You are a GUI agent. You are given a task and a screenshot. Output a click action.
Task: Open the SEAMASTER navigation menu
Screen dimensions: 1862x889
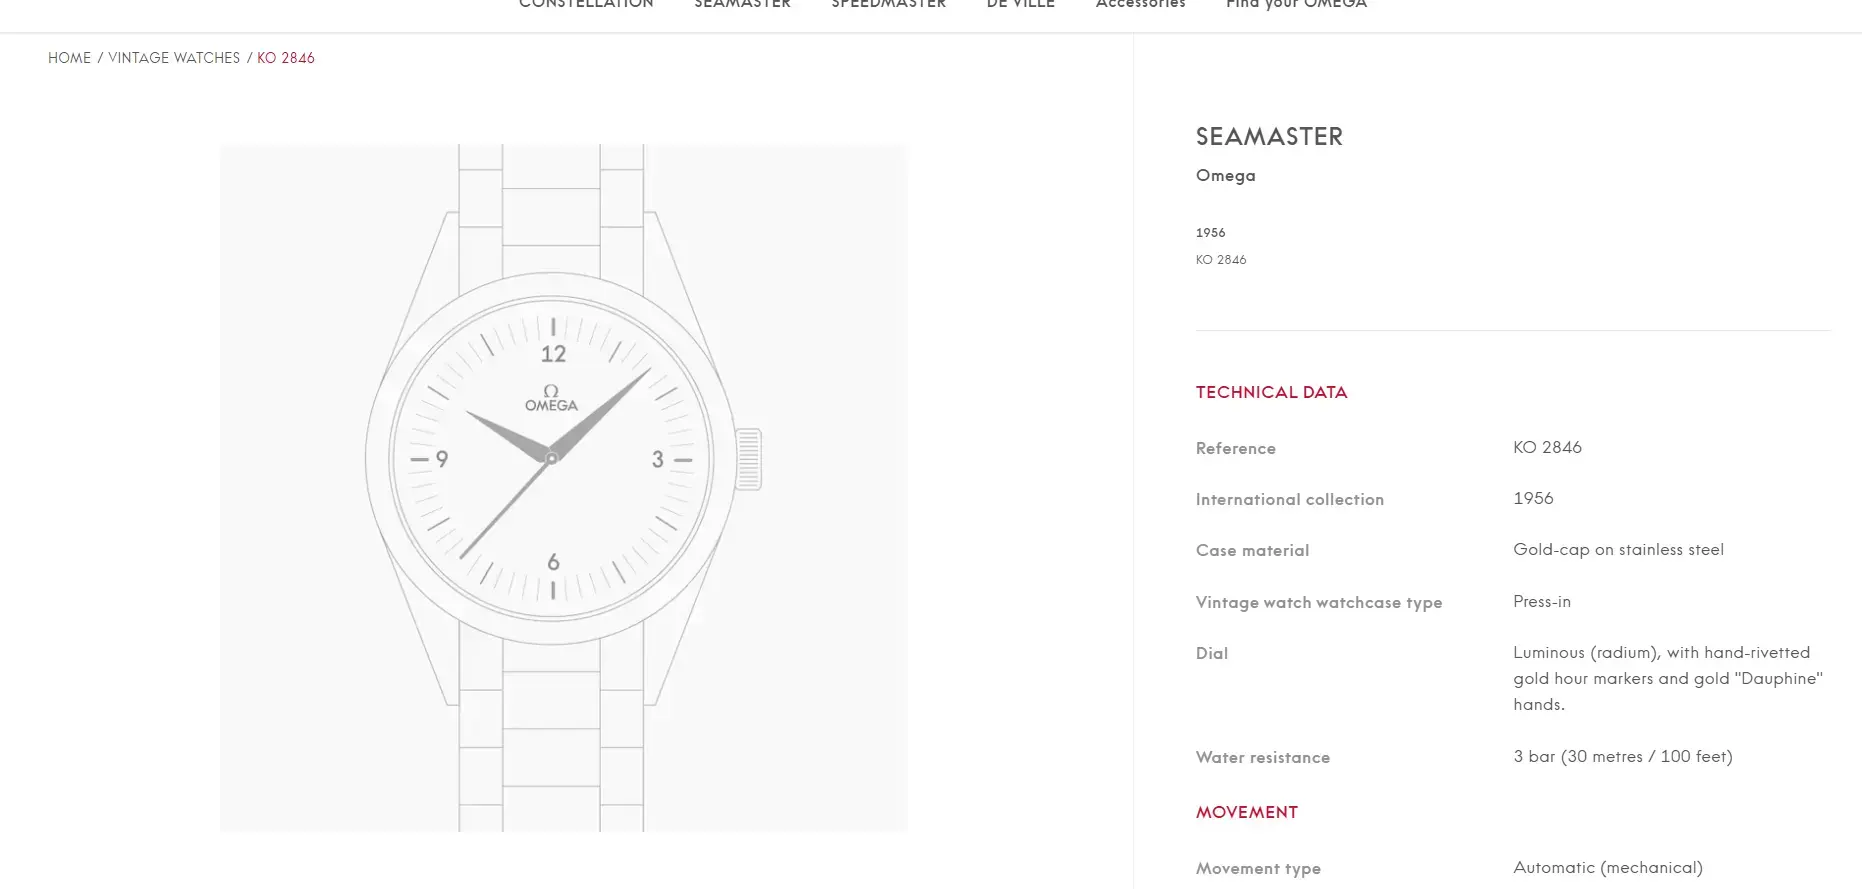[x=742, y=5]
